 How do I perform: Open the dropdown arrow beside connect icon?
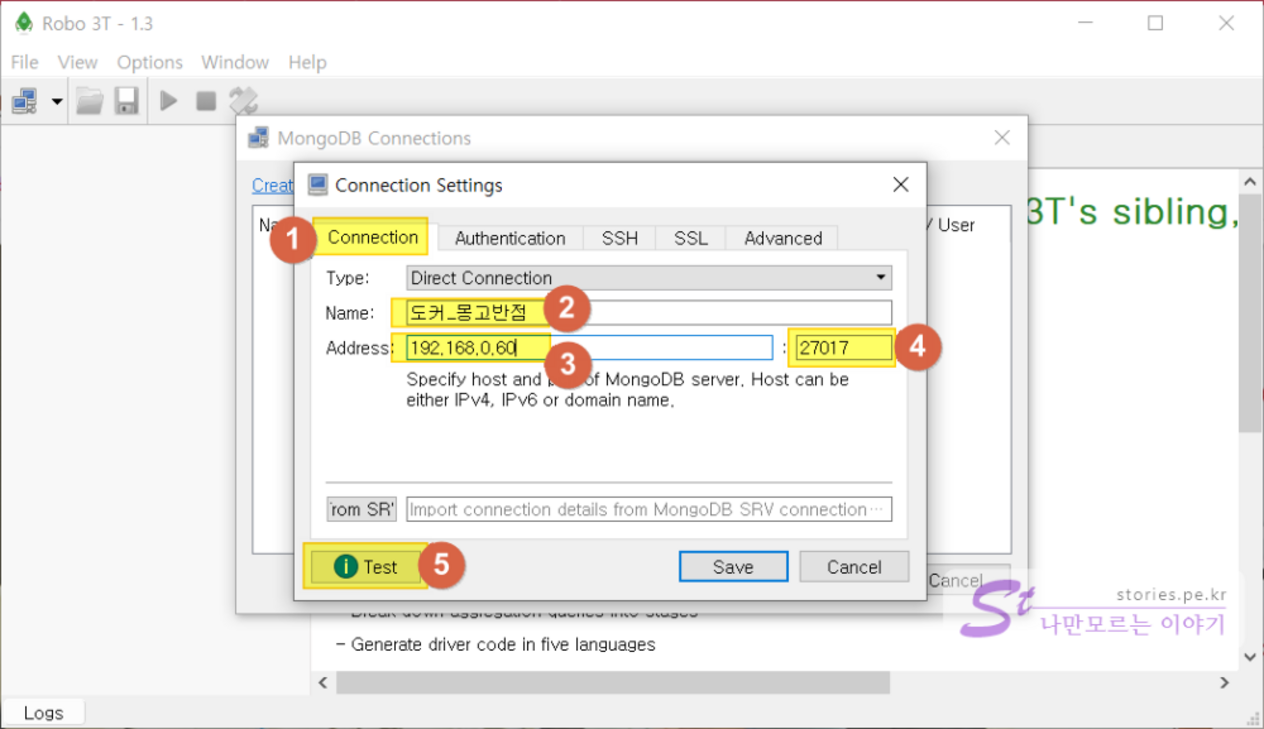point(56,101)
